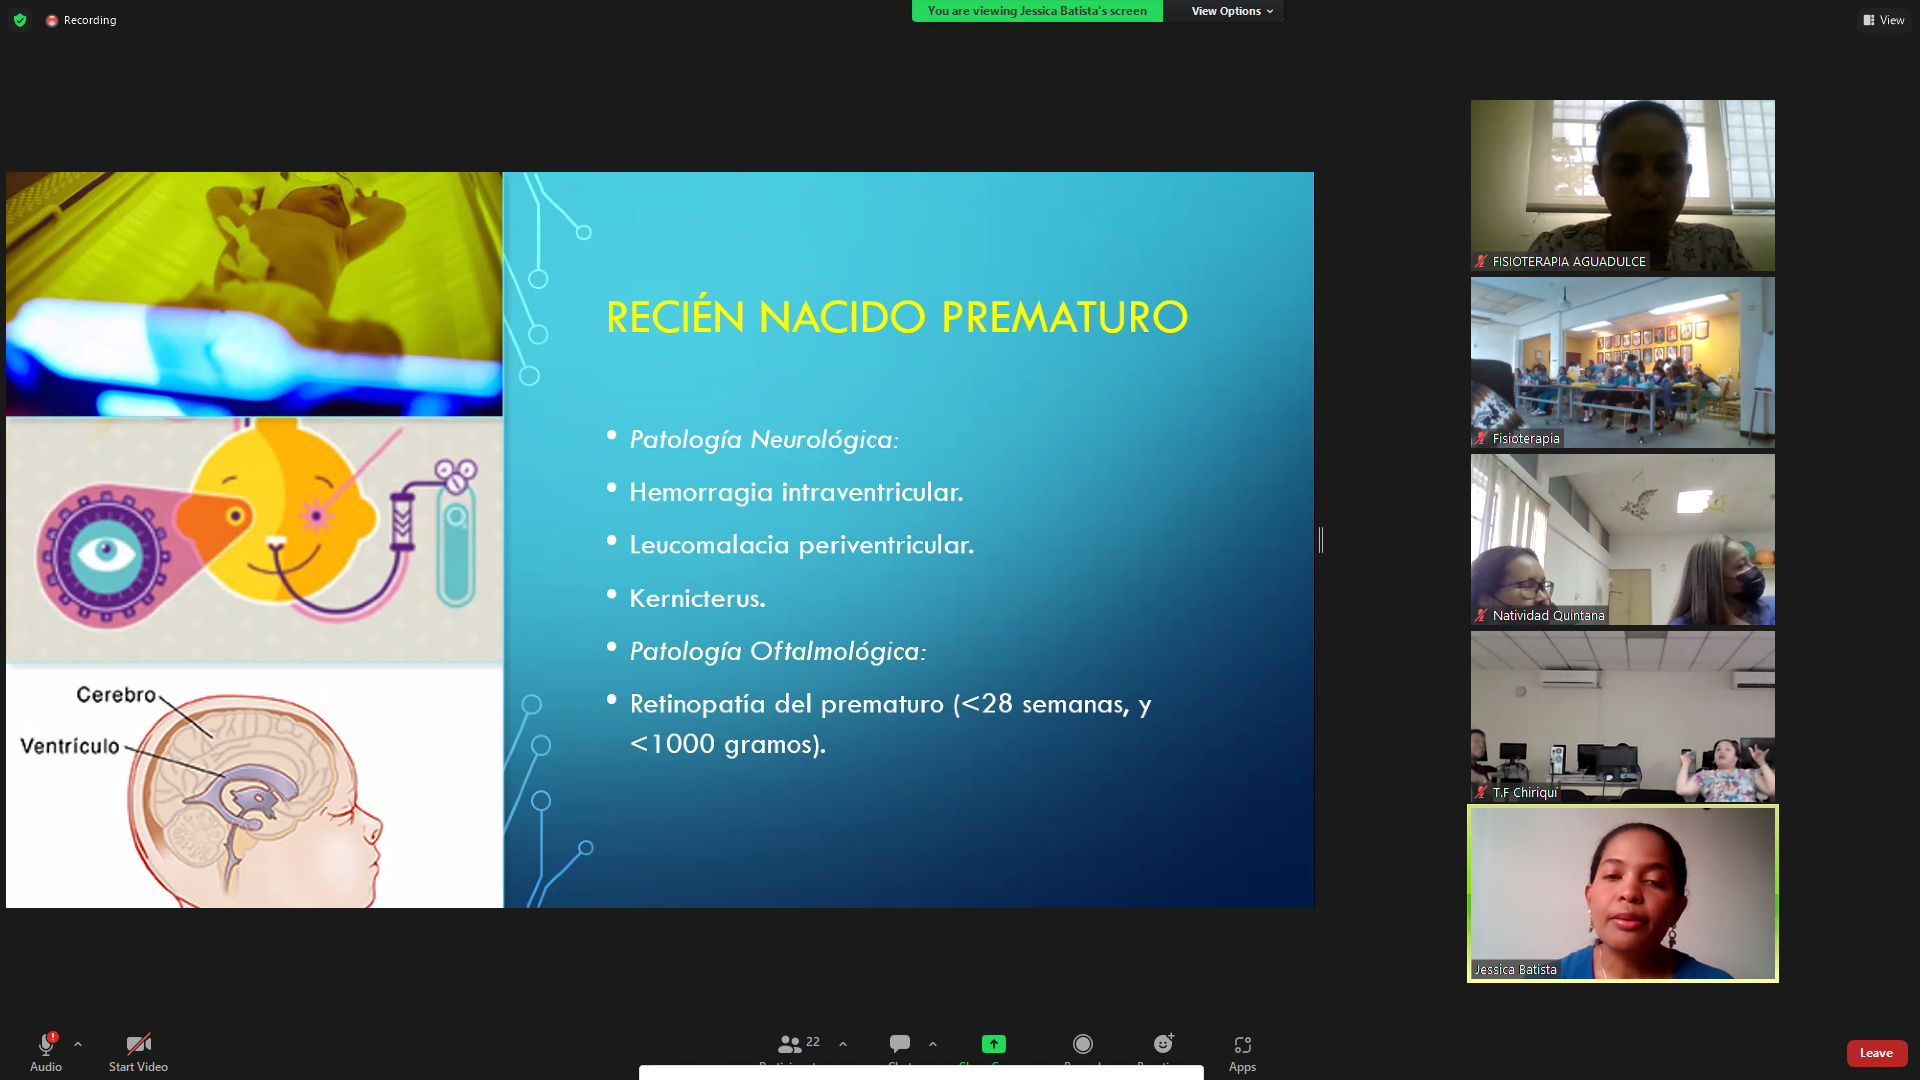Expand the View Options dropdown
The width and height of the screenshot is (1920, 1080).
coord(1232,11)
